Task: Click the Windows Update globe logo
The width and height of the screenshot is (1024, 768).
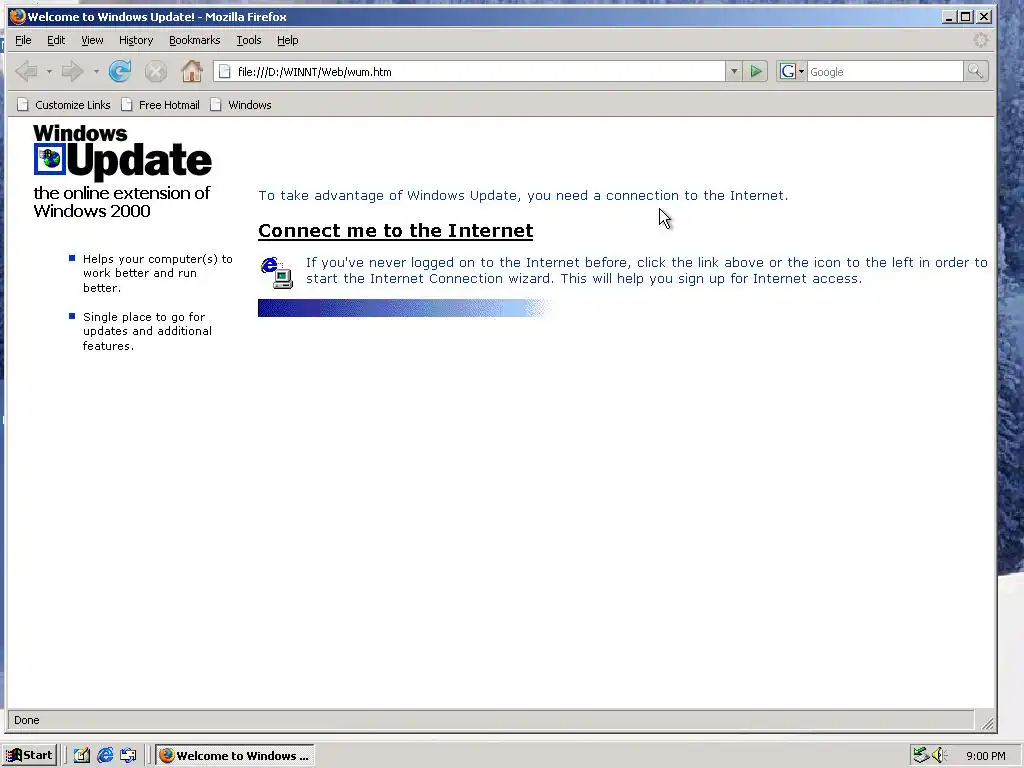Action: tap(50, 159)
